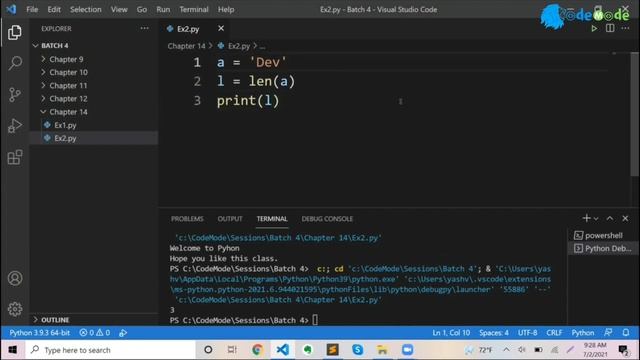Image resolution: width=640 pixels, height=360 pixels.
Task: Open the terminal launch profile dropdown
Action: pyautogui.click(x=596, y=219)
